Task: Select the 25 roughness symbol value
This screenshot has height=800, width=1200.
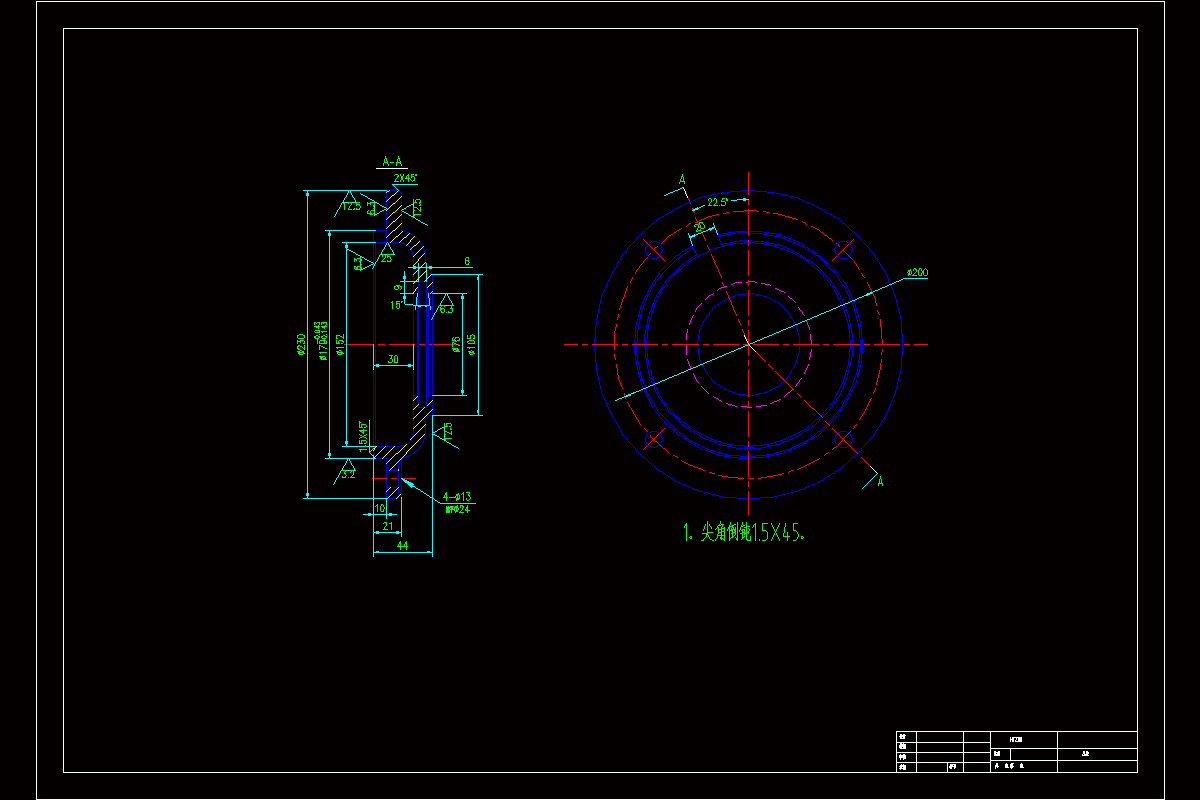Action: pyautogui.click(x=386, y=258)
